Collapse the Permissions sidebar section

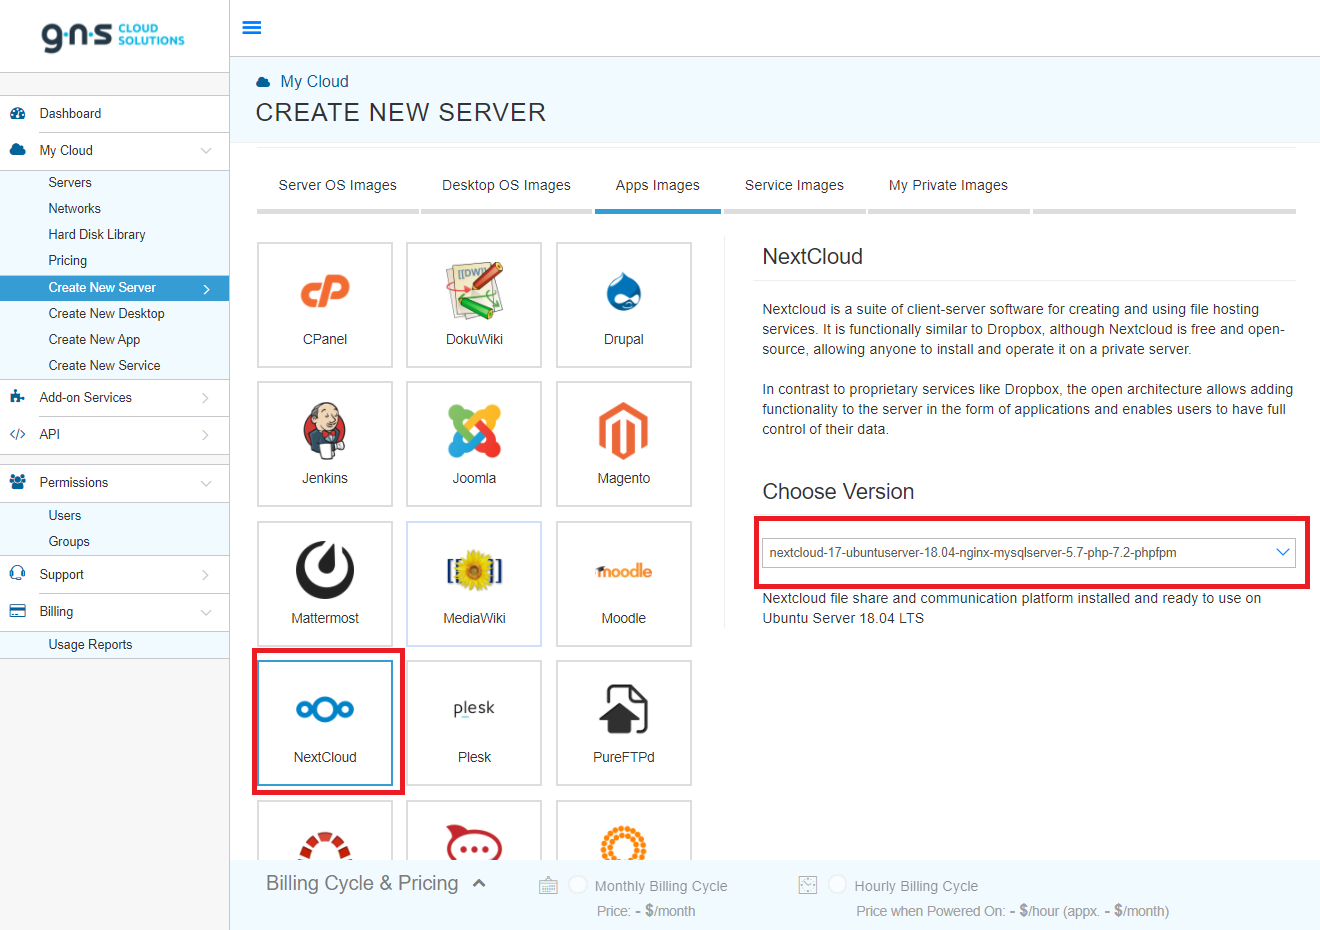pos(206,483)
